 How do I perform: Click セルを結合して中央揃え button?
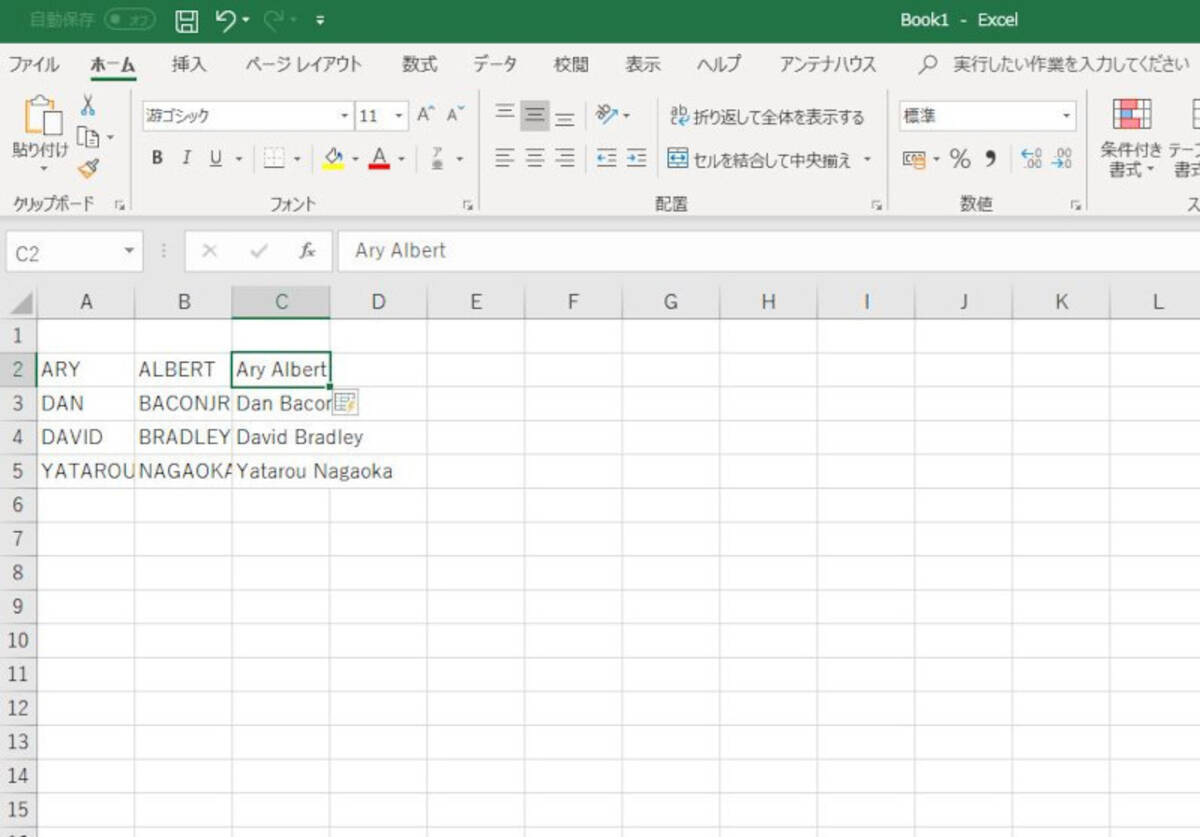760,159
